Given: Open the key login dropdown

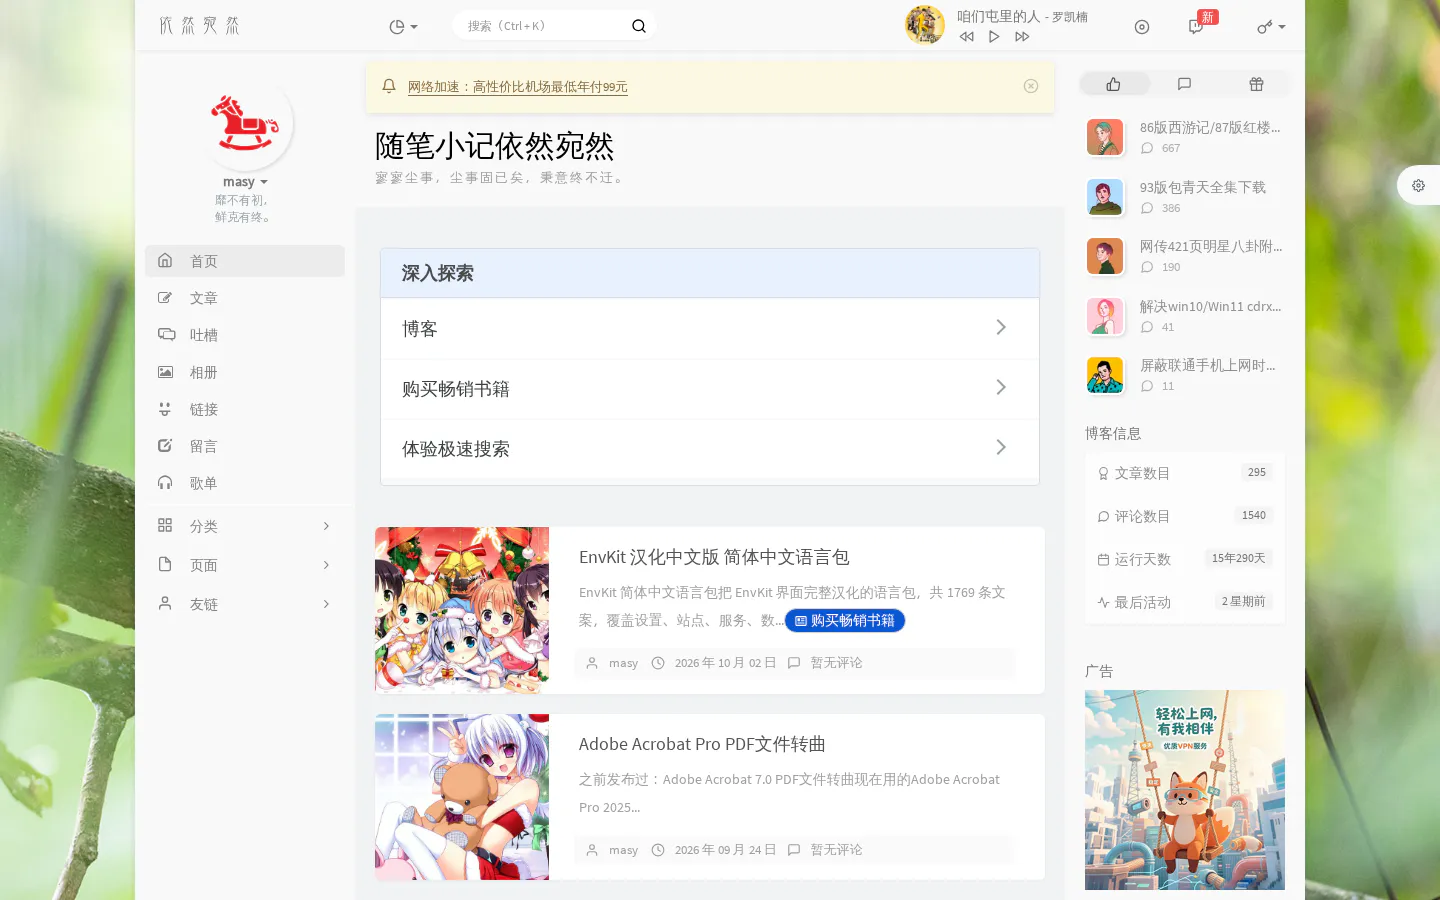Looking at the screenshot, I should click(x=1271, y=27).
